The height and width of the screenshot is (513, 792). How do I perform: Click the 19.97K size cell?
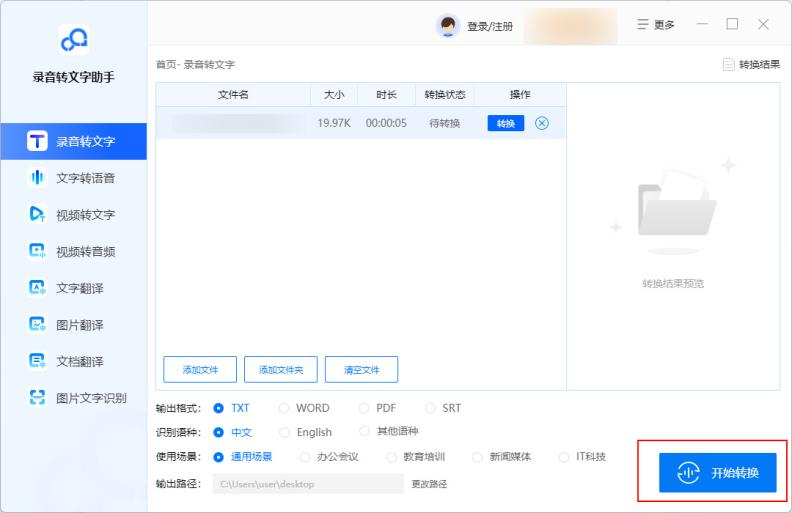point(334,123)
